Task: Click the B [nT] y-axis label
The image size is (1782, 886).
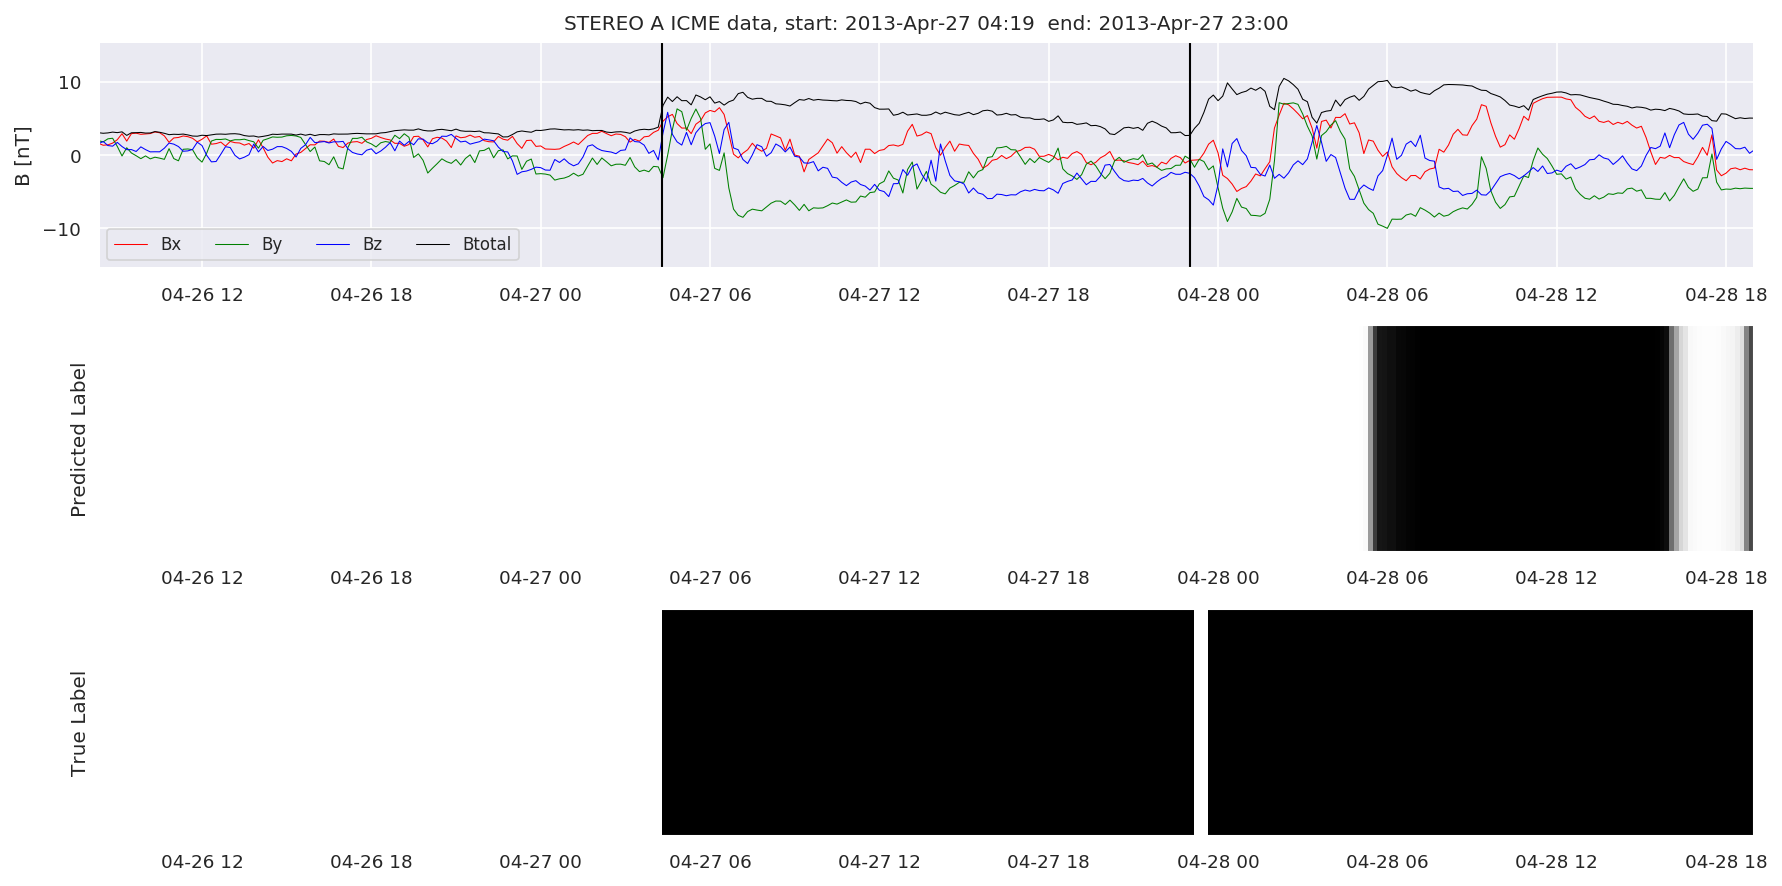Action: [22, 155]
